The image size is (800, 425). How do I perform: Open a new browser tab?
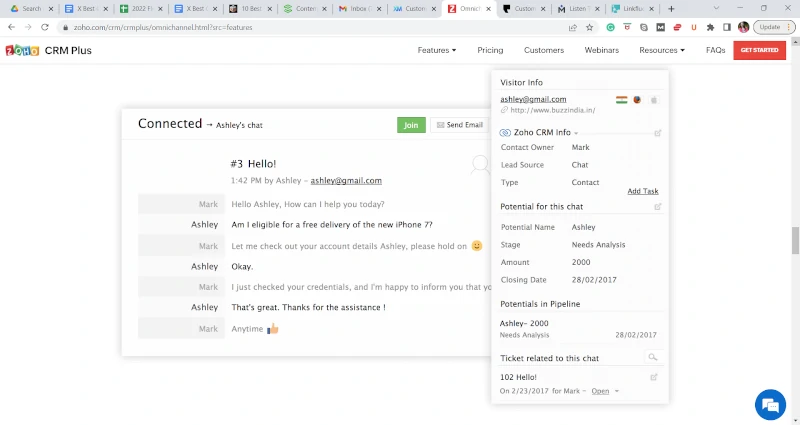671,9
